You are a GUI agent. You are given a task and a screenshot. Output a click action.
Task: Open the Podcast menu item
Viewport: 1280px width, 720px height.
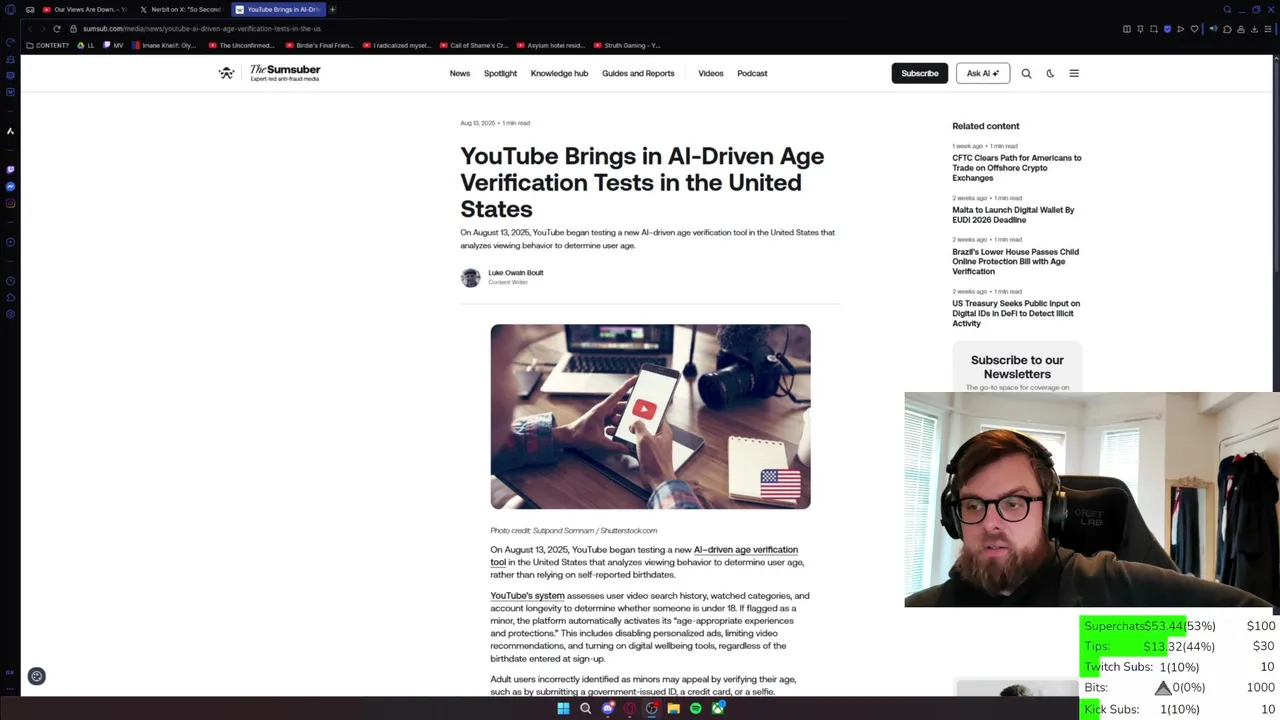click(x=752, y=73)
